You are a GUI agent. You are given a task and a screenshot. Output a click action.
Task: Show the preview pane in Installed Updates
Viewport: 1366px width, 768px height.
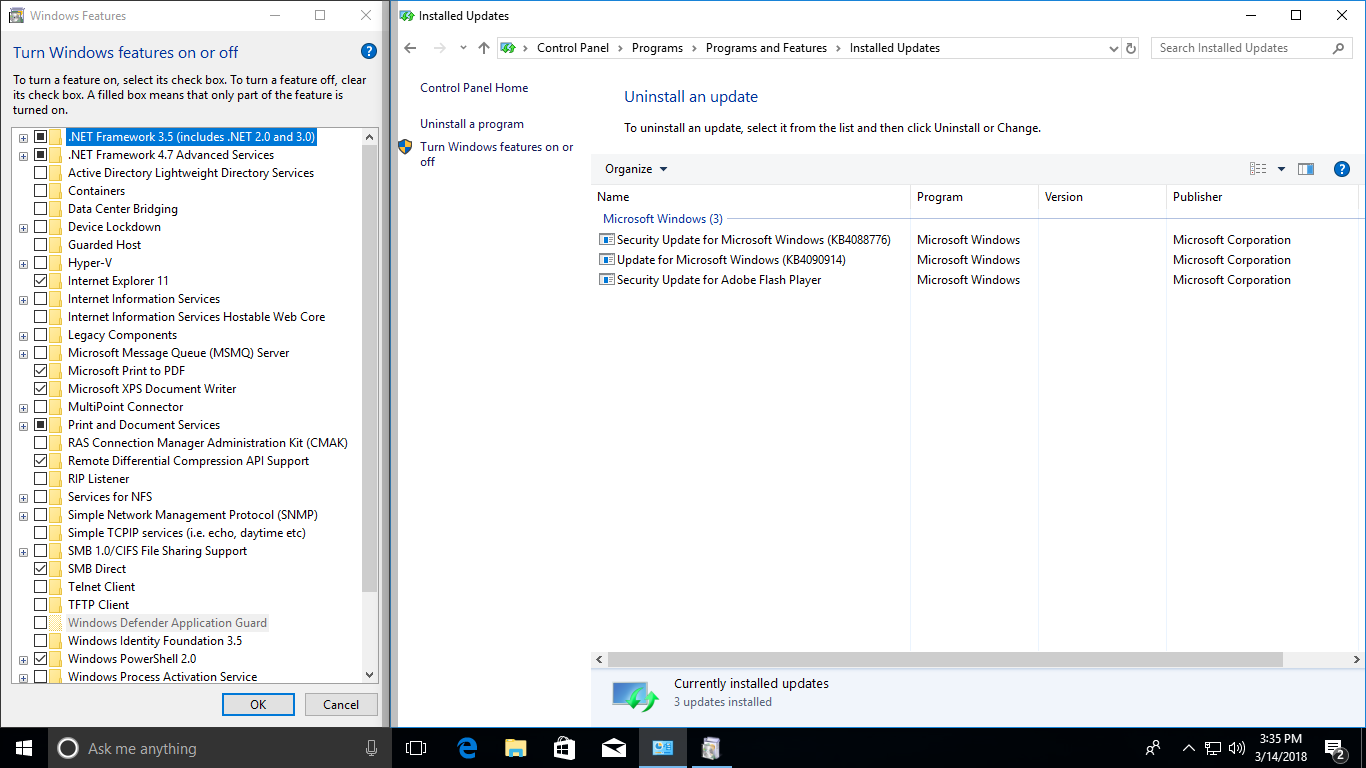(1306, 169)
